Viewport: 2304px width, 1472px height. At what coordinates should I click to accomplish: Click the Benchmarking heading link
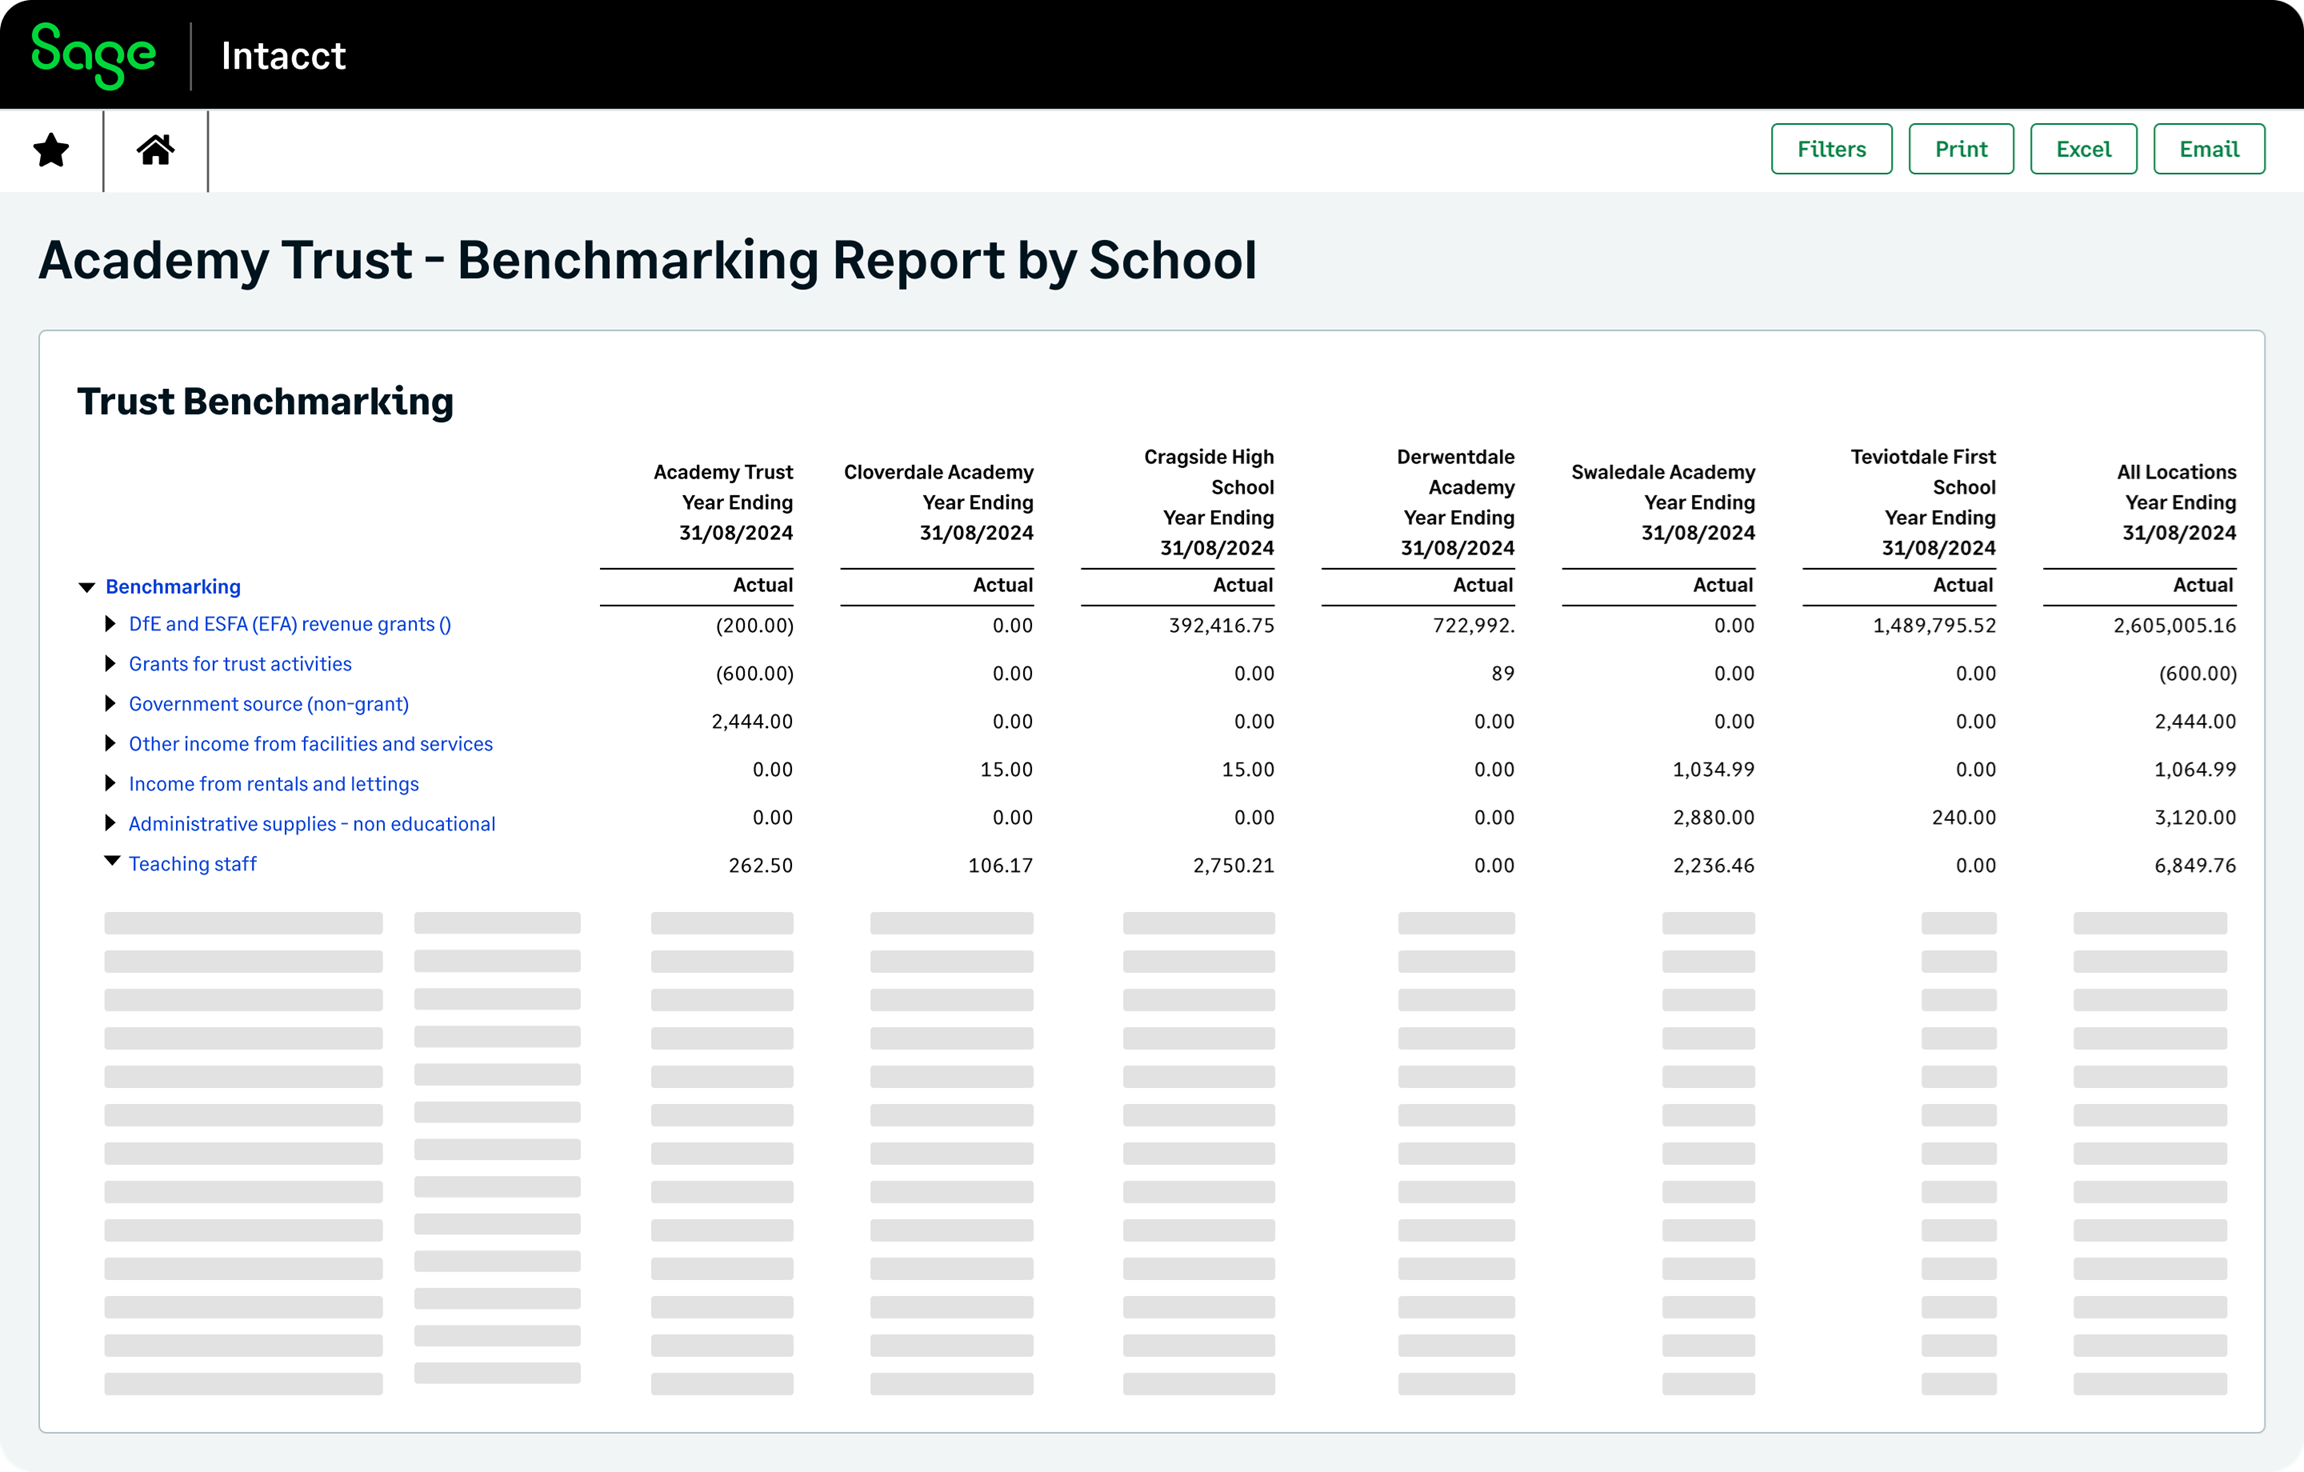(x=172, y=587)
